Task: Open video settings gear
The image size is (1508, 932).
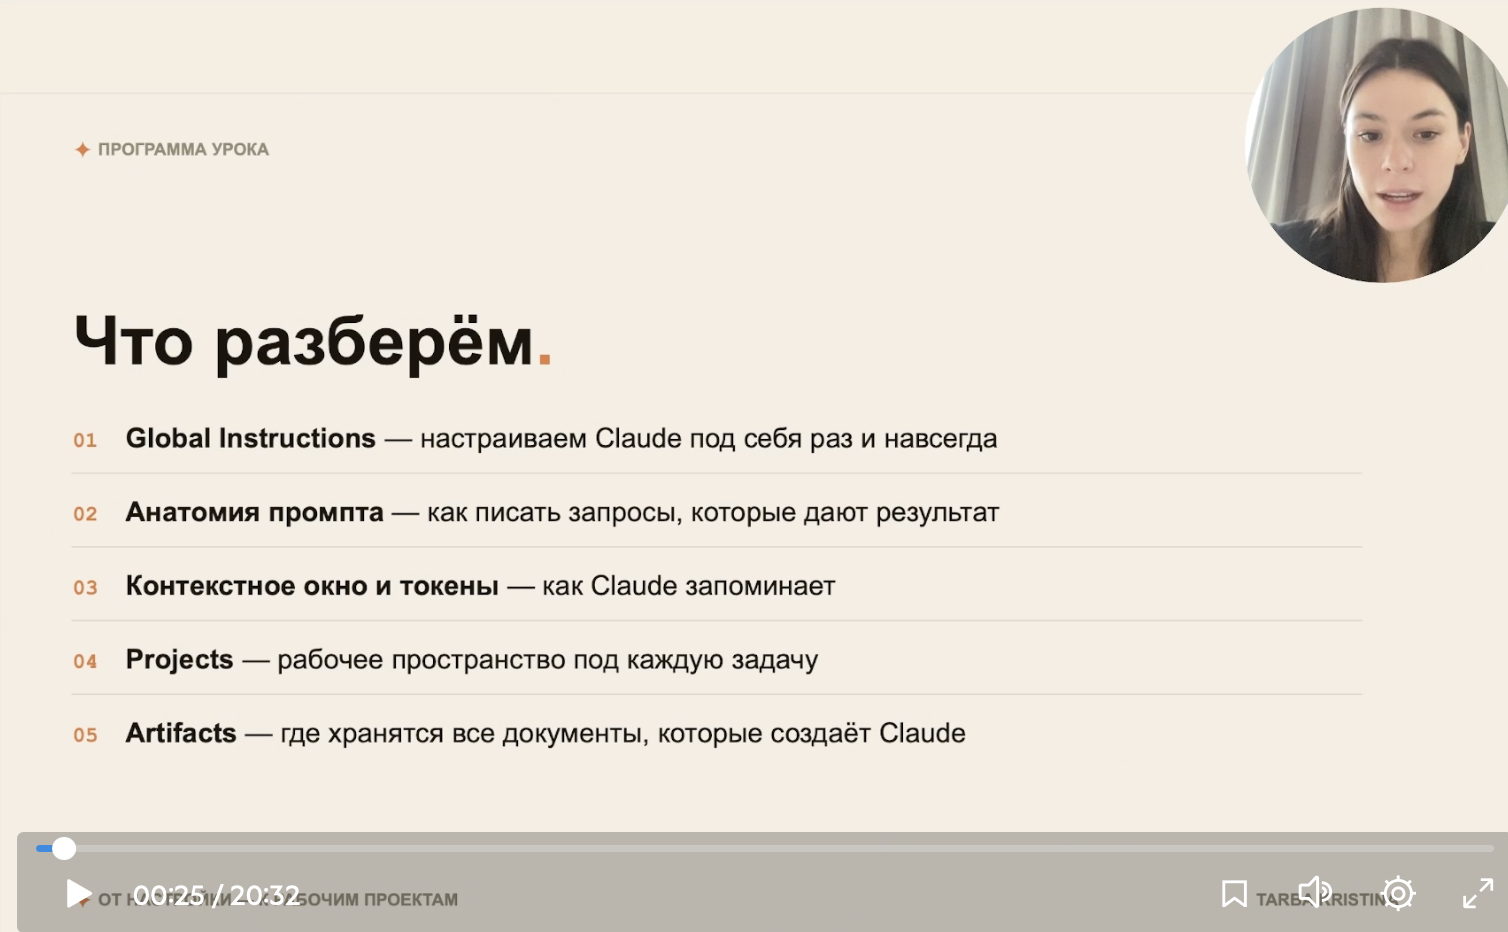Action: click(1398, 893)
